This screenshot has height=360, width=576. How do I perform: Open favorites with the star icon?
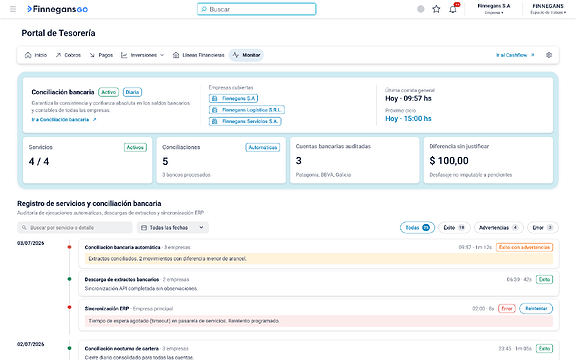436,9
